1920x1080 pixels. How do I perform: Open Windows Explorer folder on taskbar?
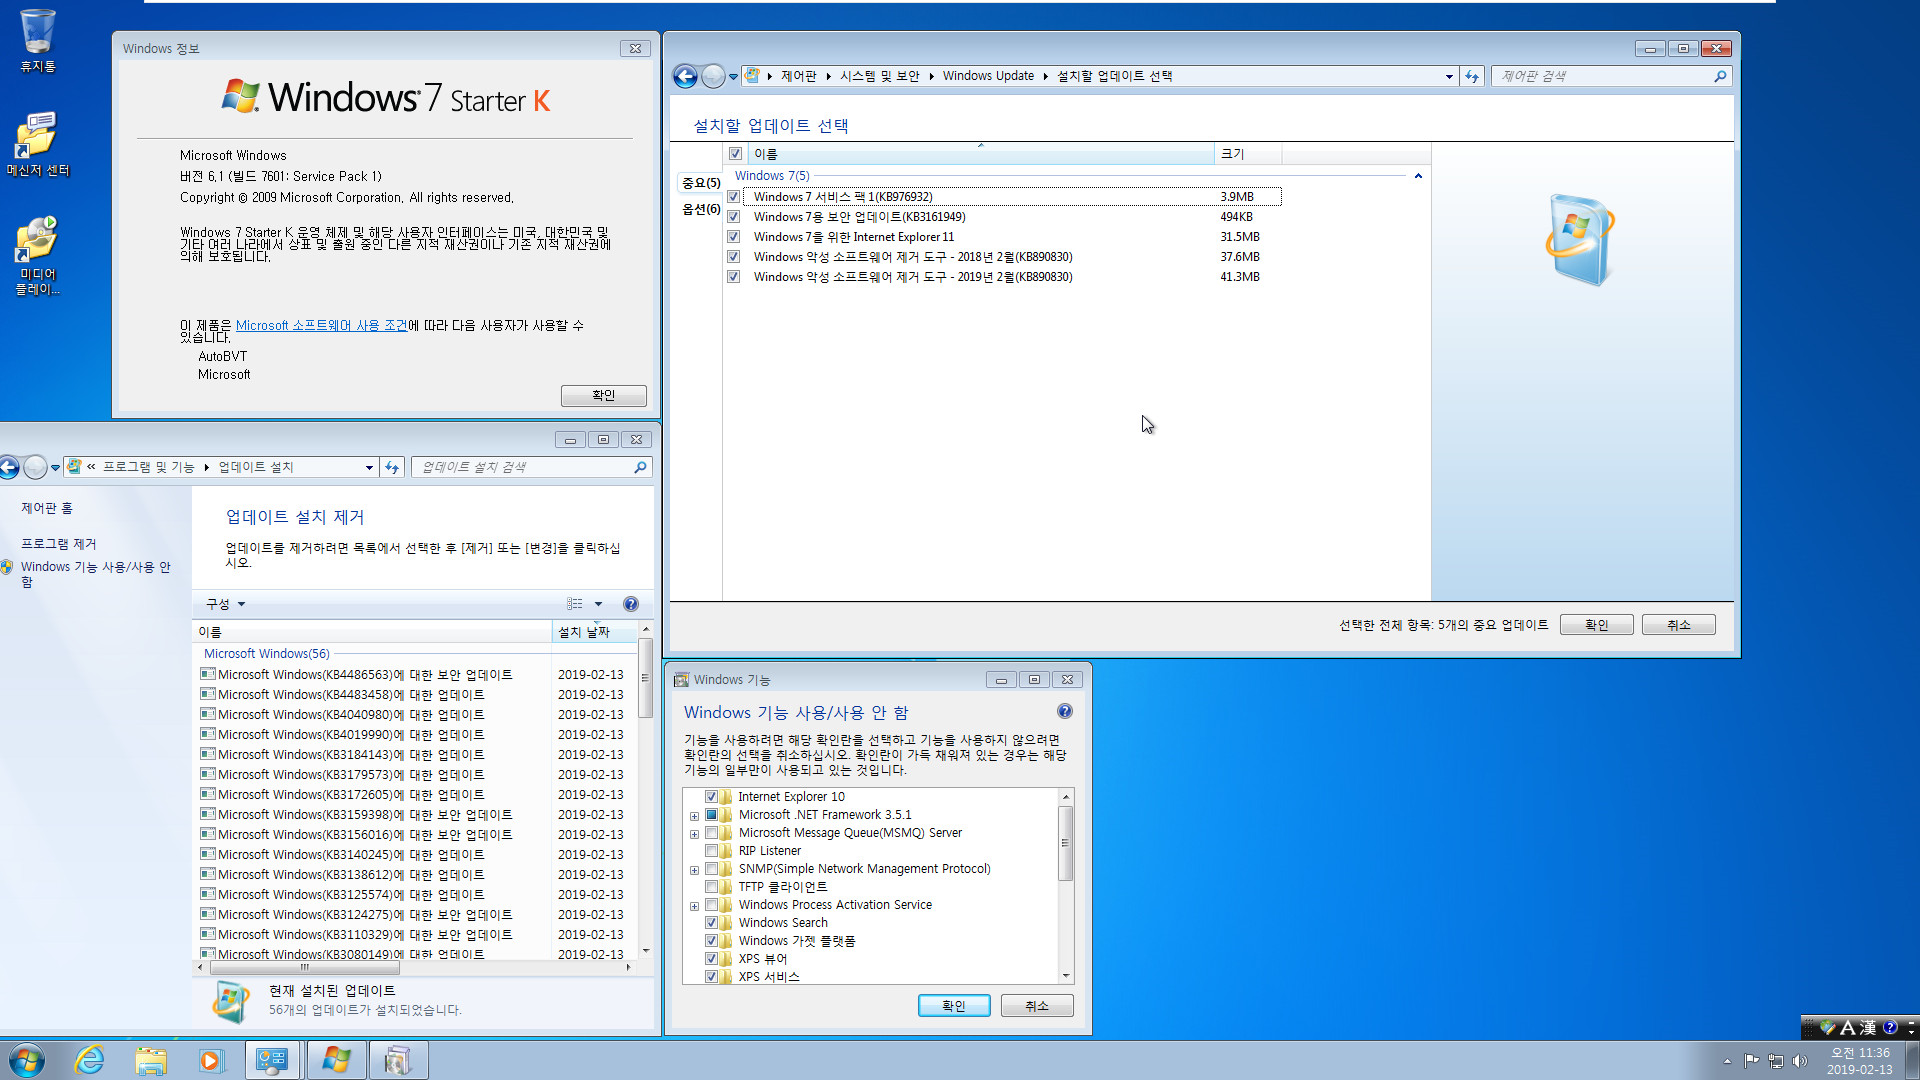pyautogui.click(x=151, y=1060)
